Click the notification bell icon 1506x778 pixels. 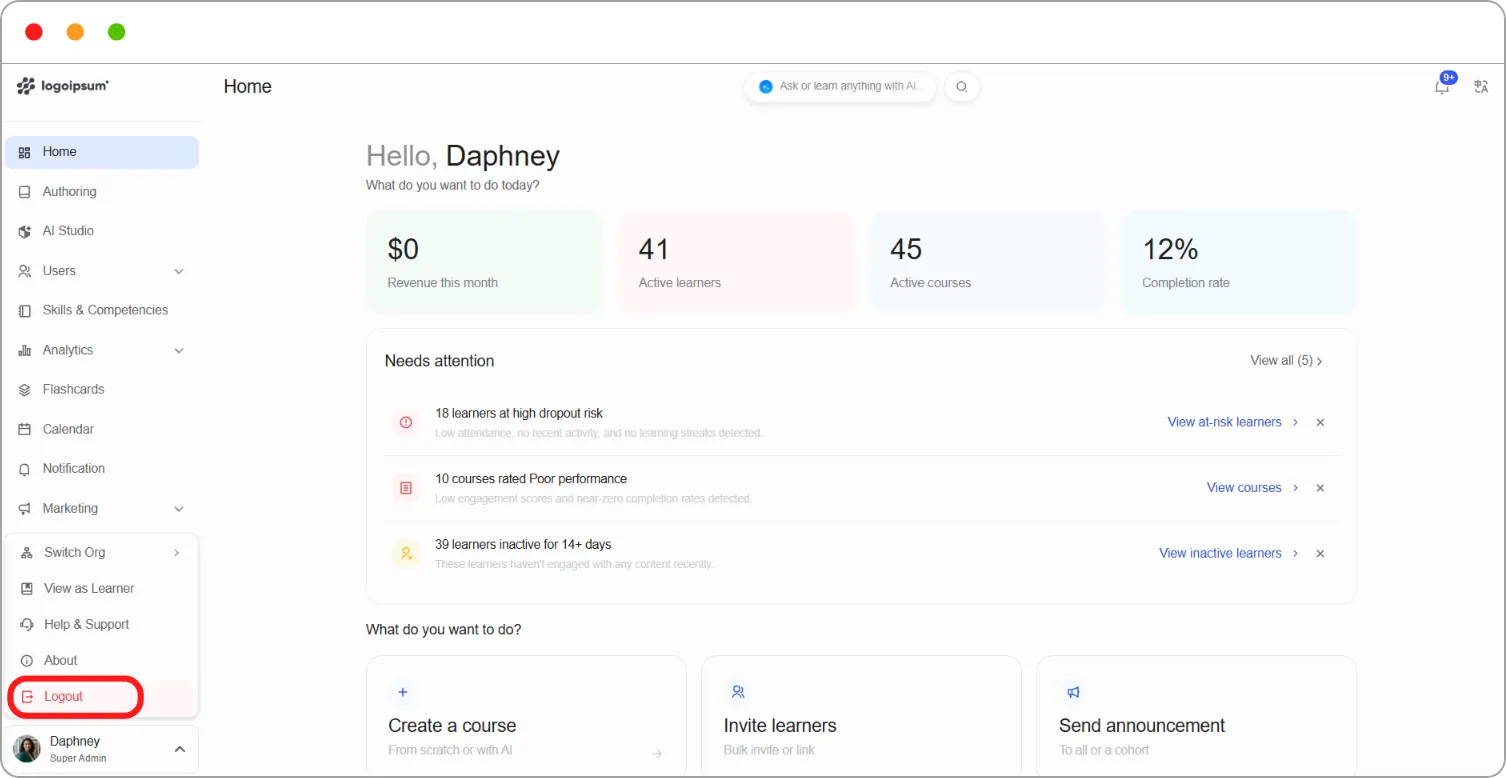point(1442,87)
